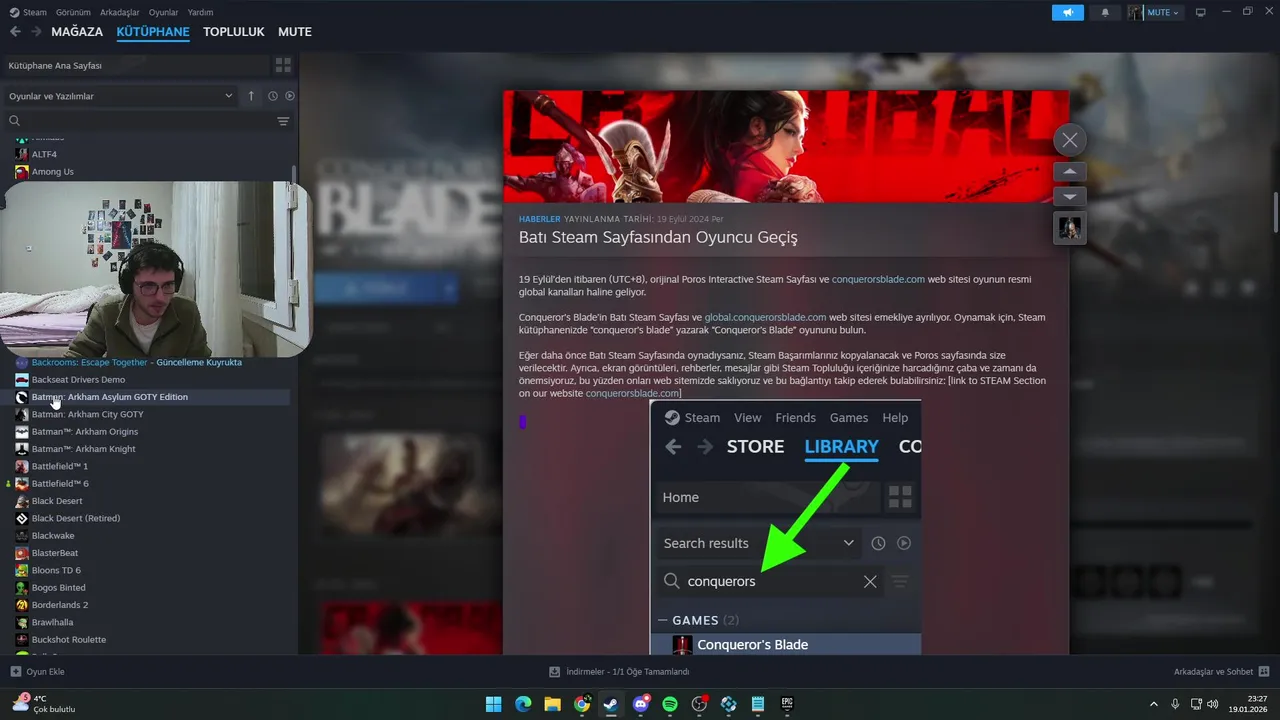The width and height of the screenshot is (1280, 720).
Task: Click the main page scrollbar
Action: (x=1276, y=211)
